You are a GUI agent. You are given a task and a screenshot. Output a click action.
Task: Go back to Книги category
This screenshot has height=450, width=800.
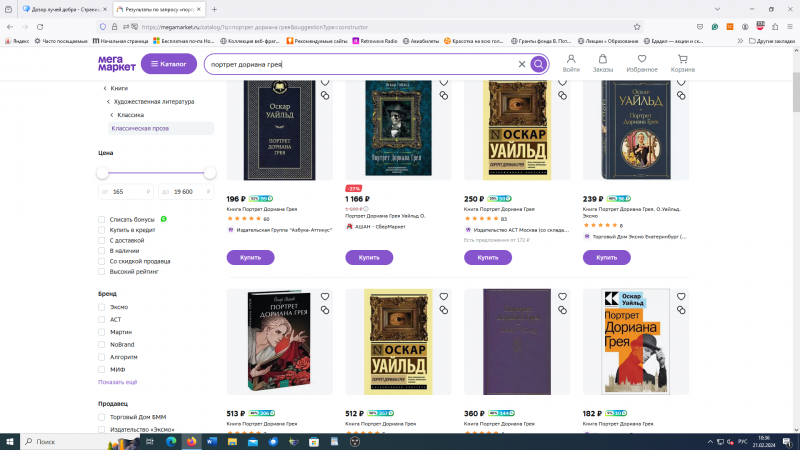119,88
